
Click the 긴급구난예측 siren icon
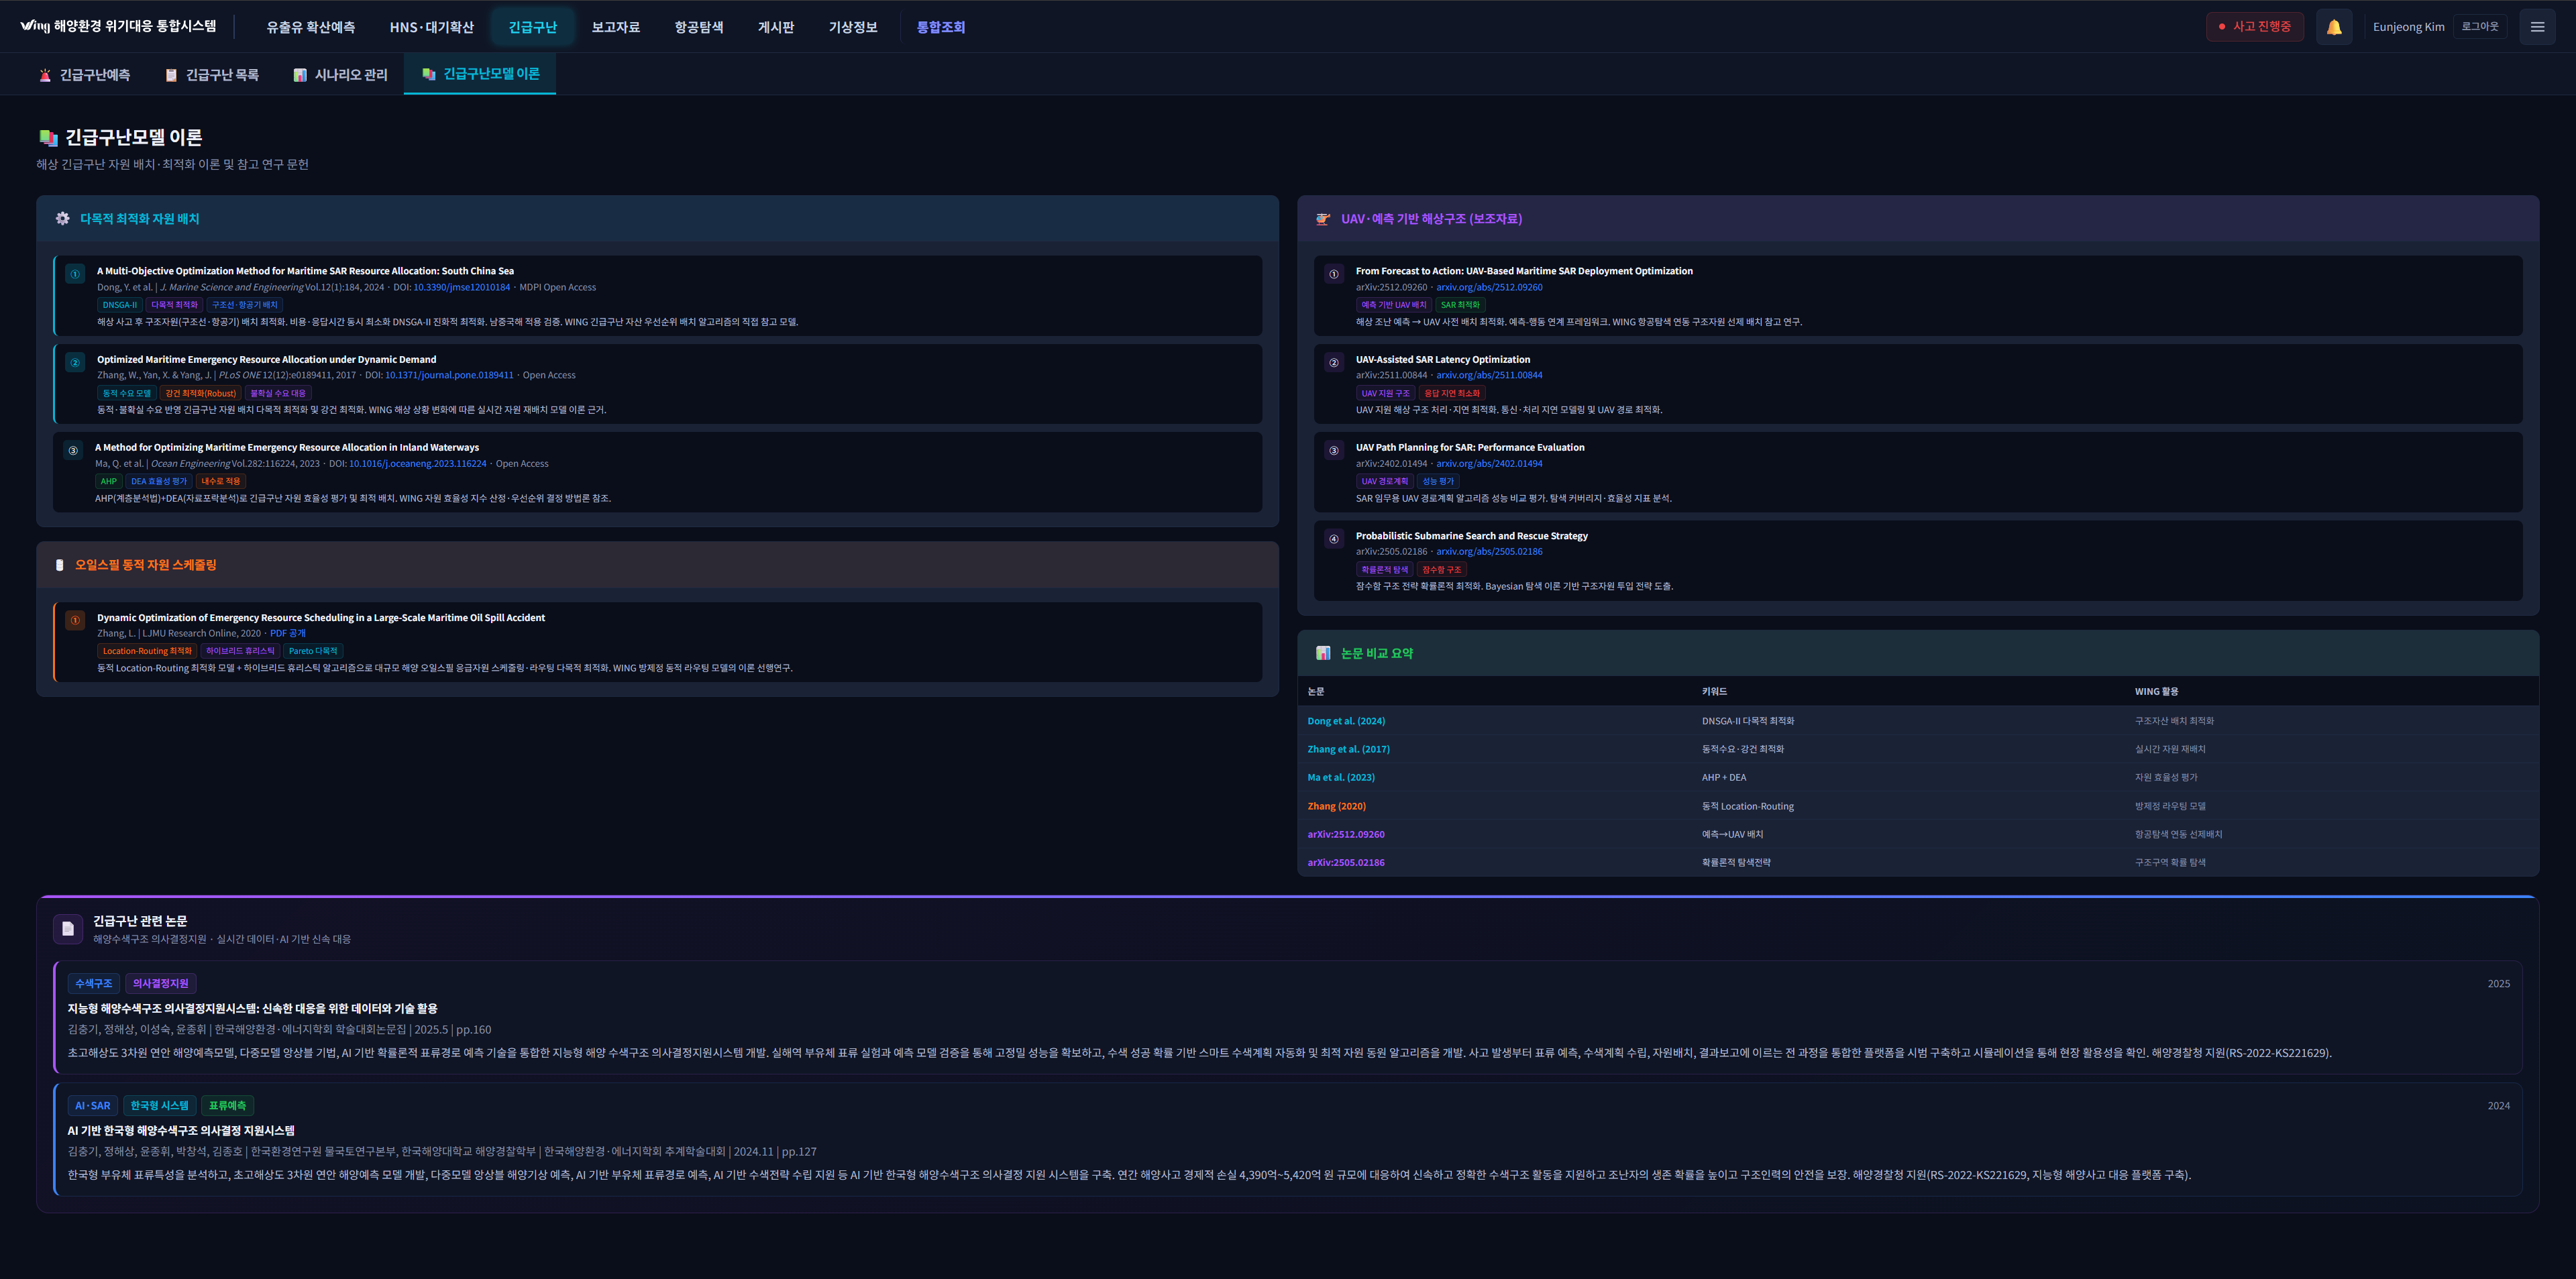click(45, 75)
